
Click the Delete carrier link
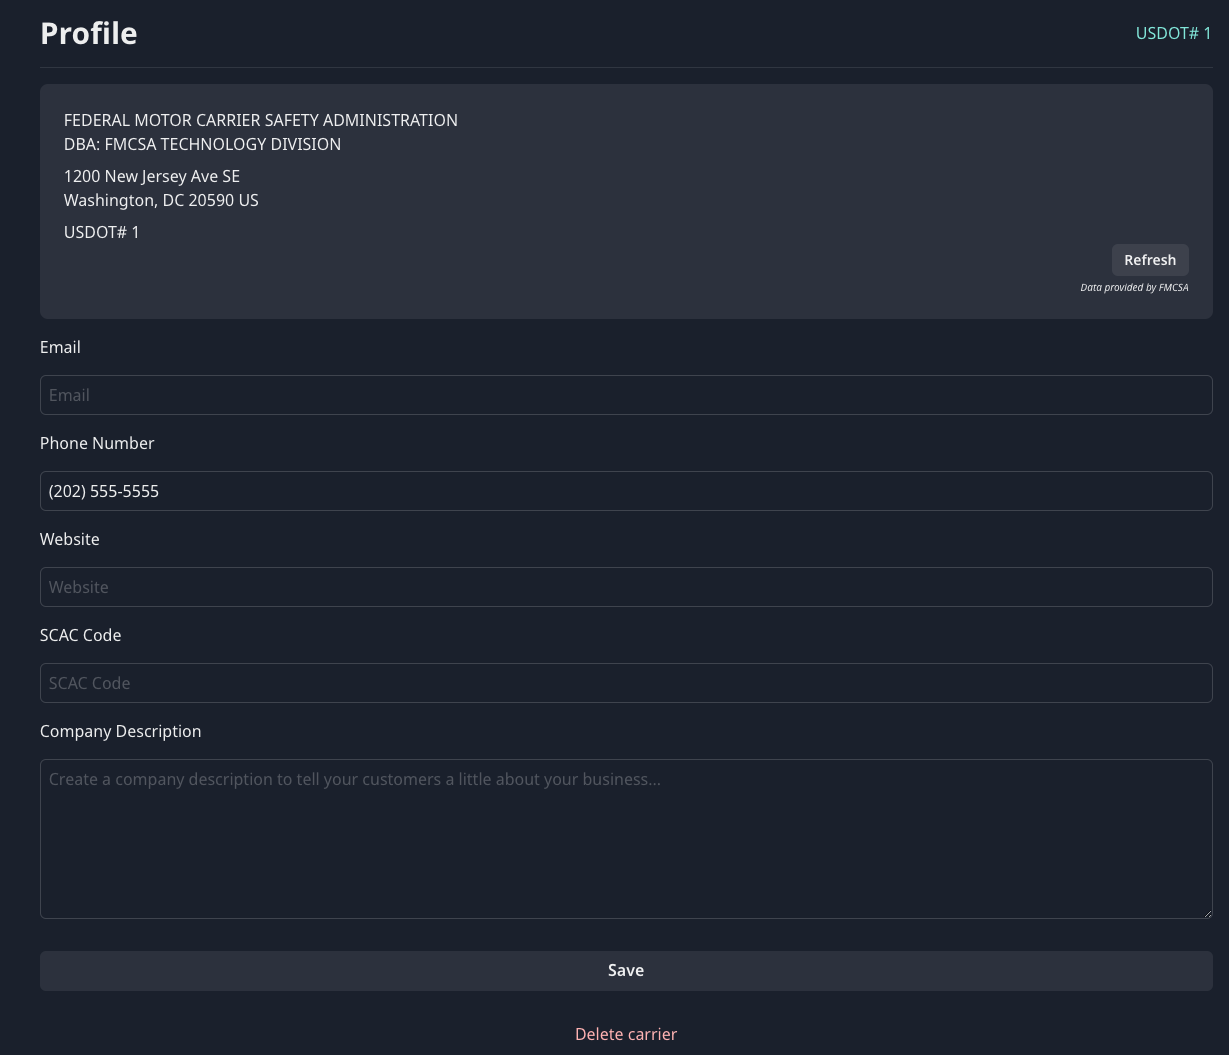[626, 1034]
